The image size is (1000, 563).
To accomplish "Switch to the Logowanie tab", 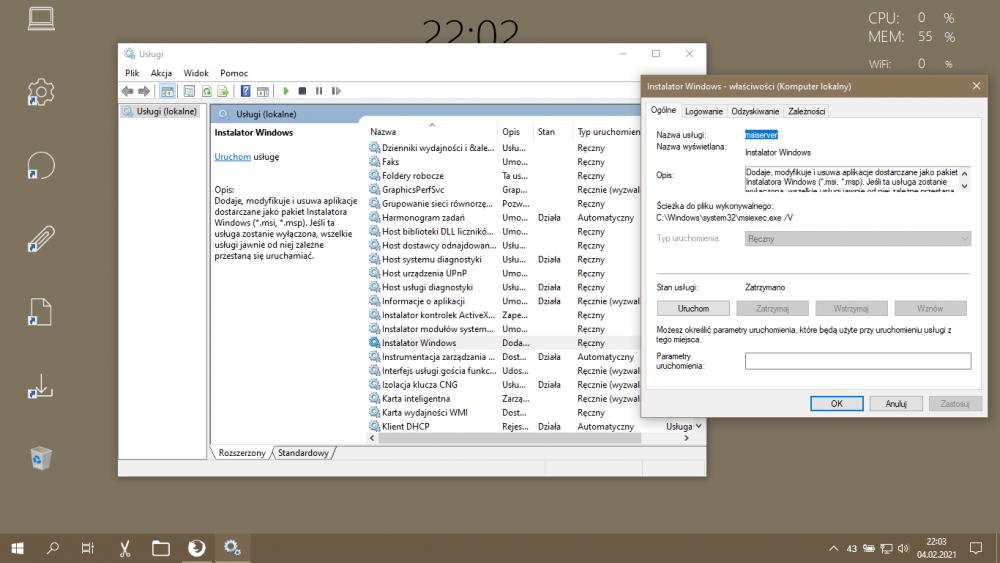I will 704,111.
